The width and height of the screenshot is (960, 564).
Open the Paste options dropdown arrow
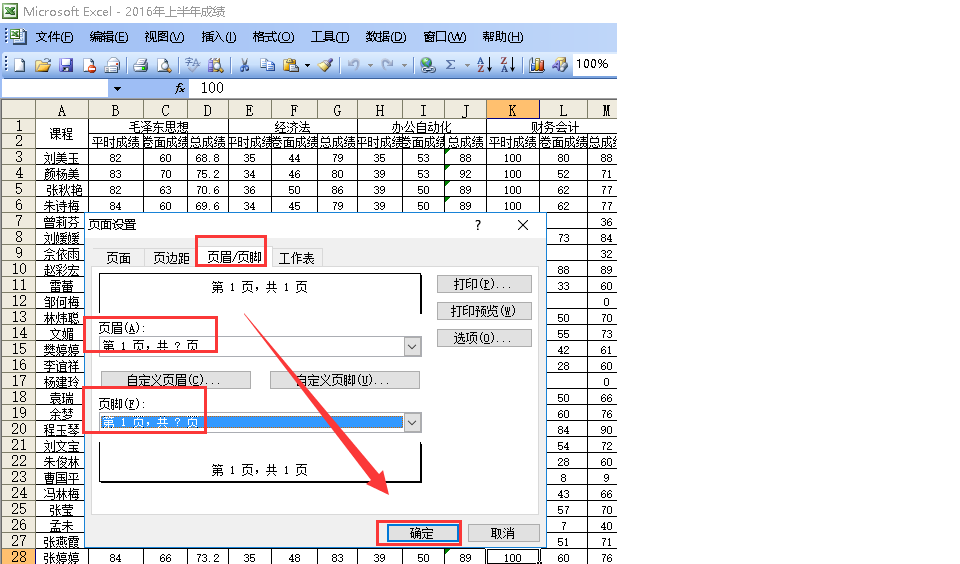point(306,65)
